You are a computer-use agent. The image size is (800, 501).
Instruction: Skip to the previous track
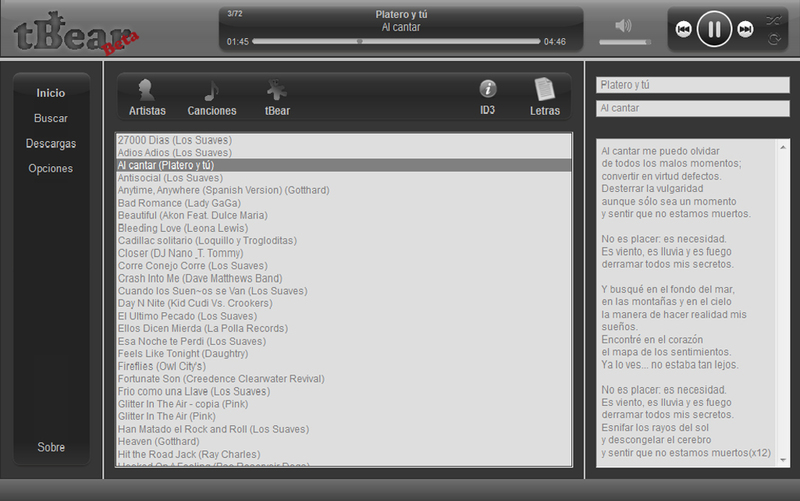(x=683, y=30)
